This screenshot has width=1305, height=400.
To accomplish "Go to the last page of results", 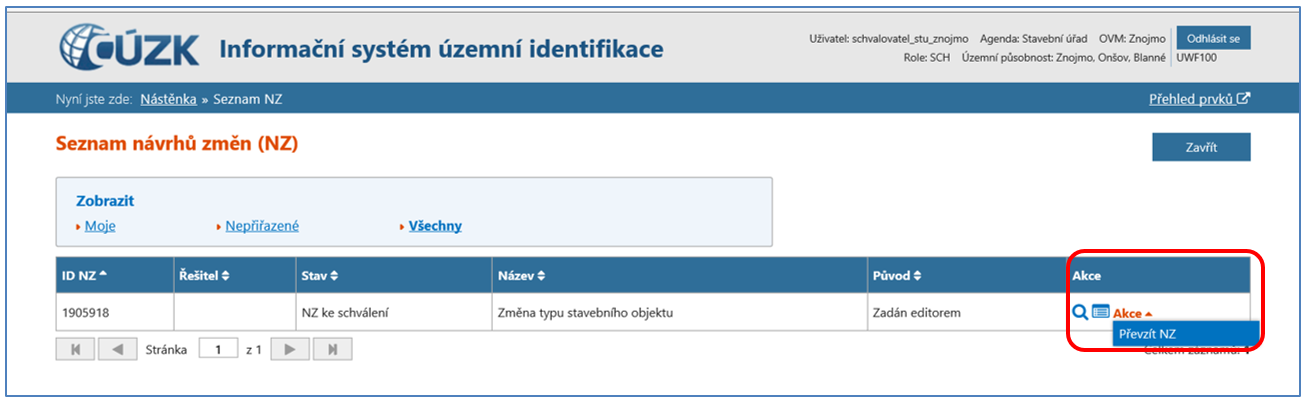I will click(x=332, y=349).
